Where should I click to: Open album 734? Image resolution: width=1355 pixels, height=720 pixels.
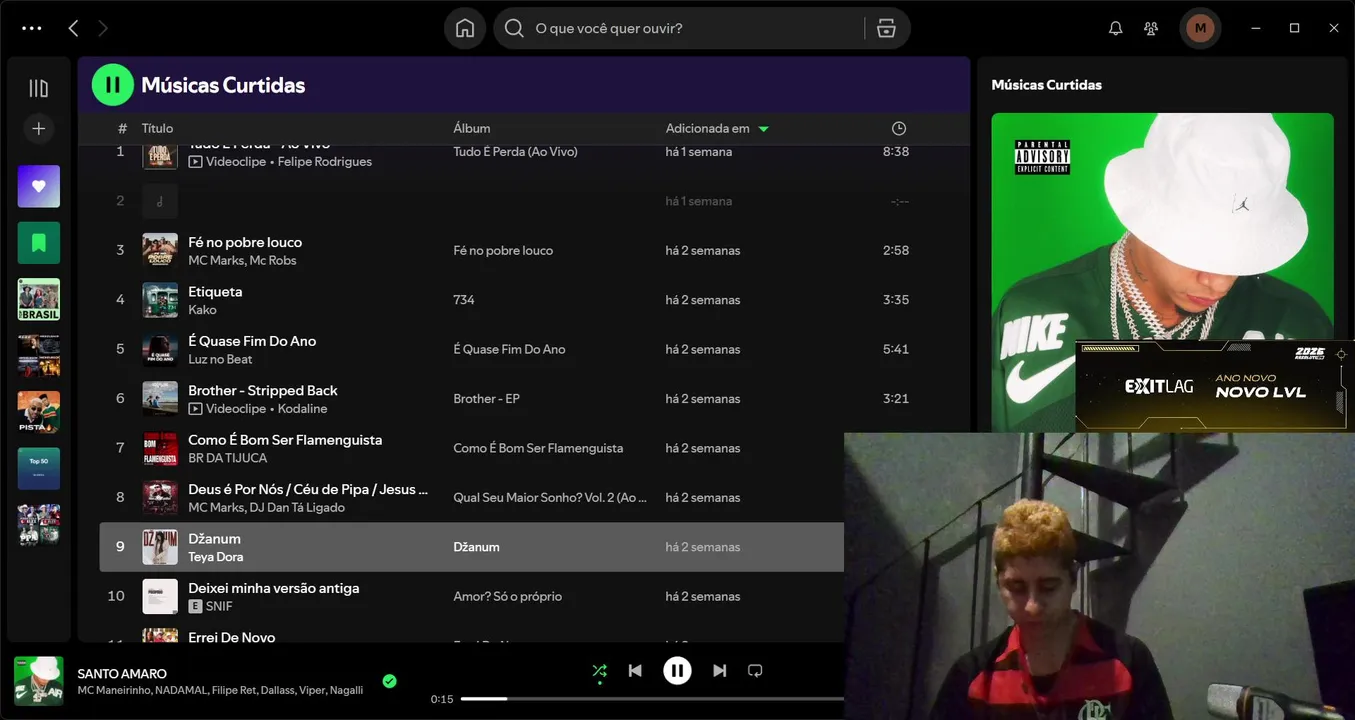[x=464, y=299]
